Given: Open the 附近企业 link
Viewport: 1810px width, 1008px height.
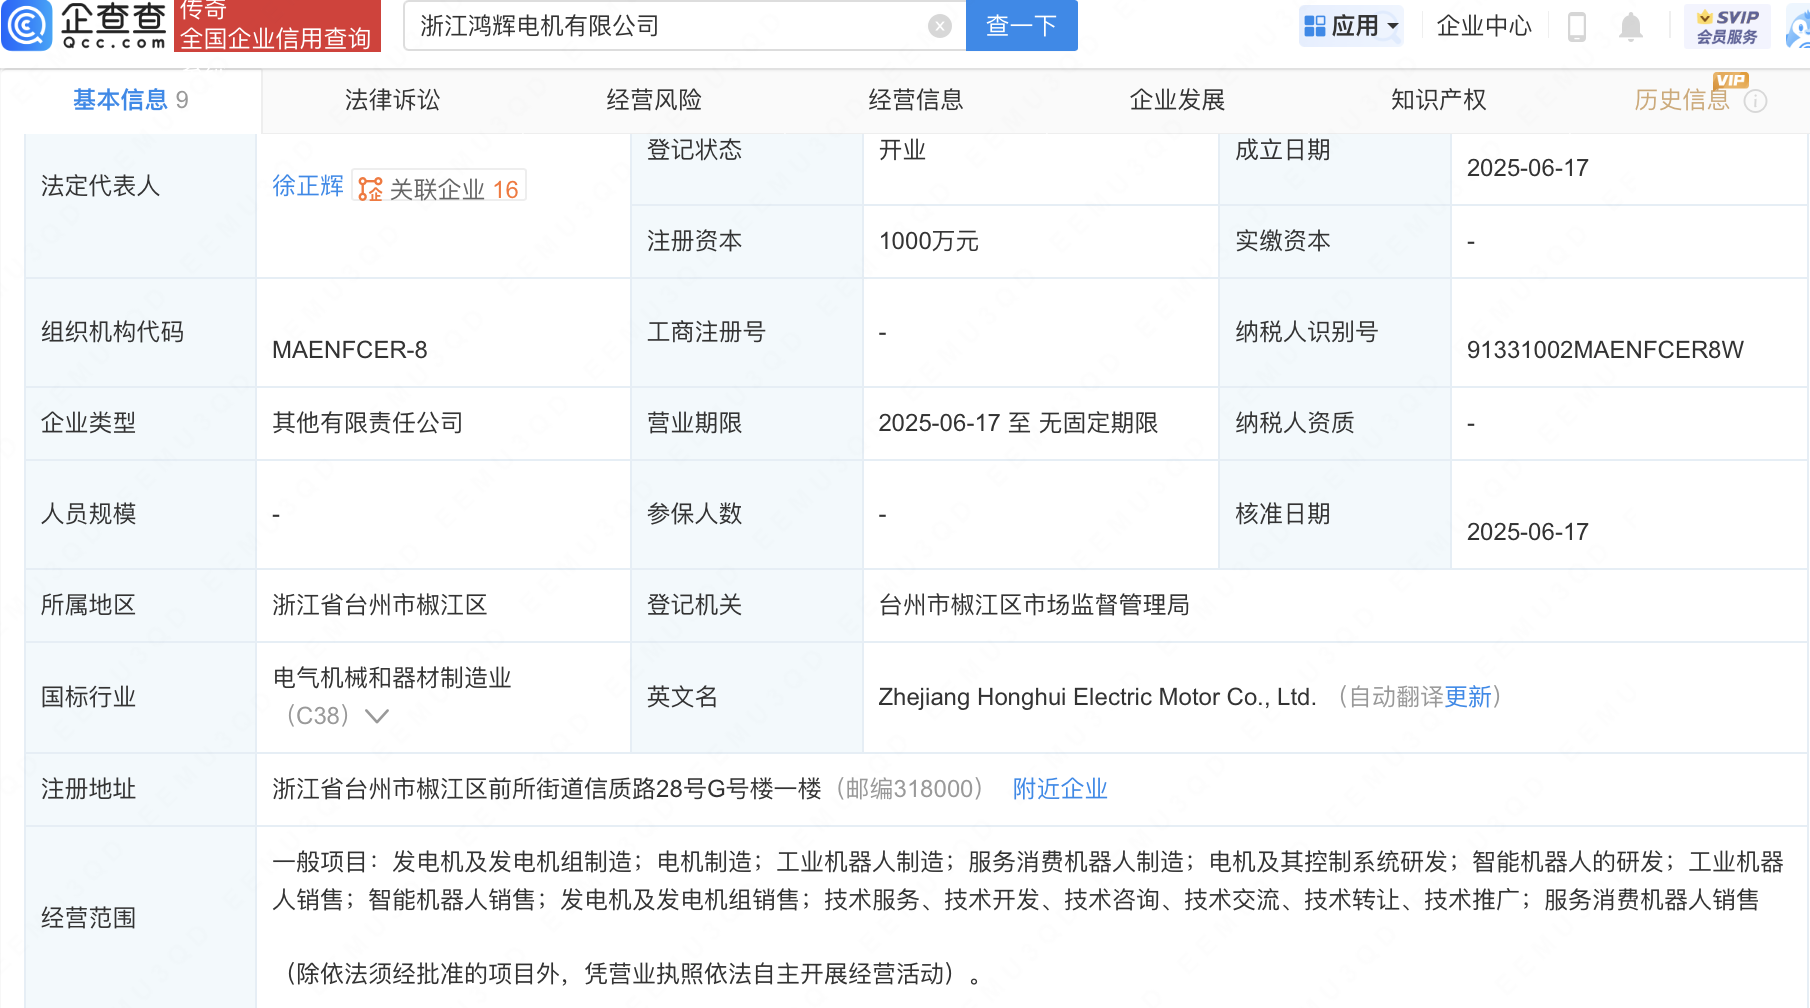Looking at the screenshot, I should click(x=1060, y=789).
